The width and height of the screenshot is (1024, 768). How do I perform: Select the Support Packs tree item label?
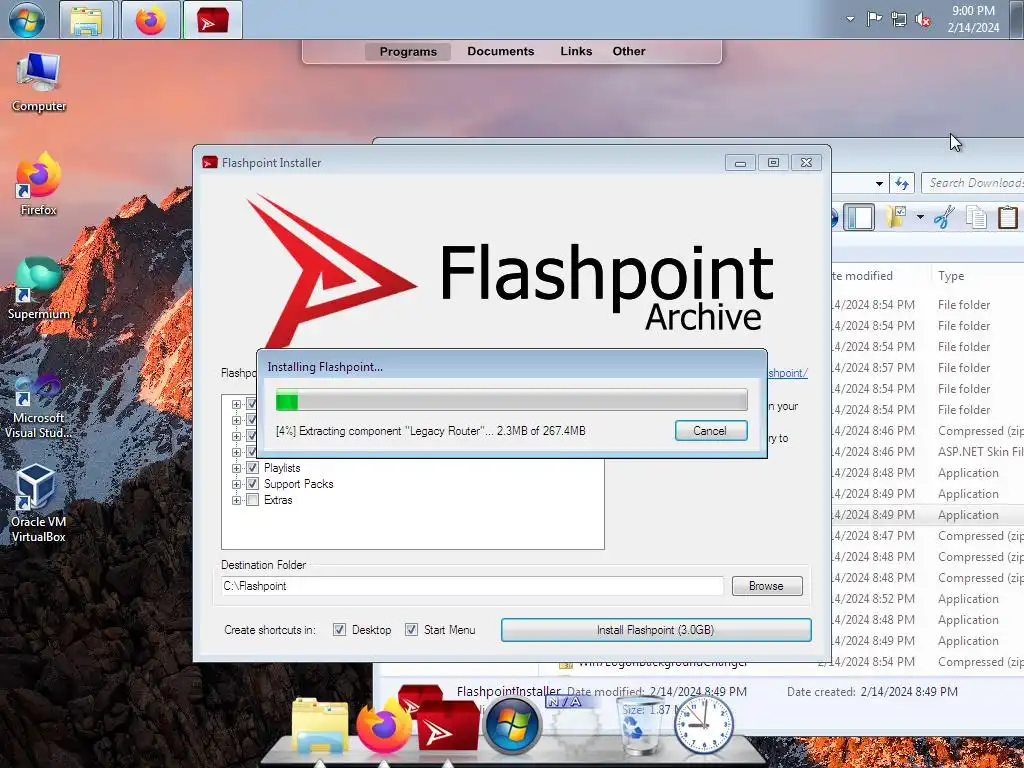[298, 484]
